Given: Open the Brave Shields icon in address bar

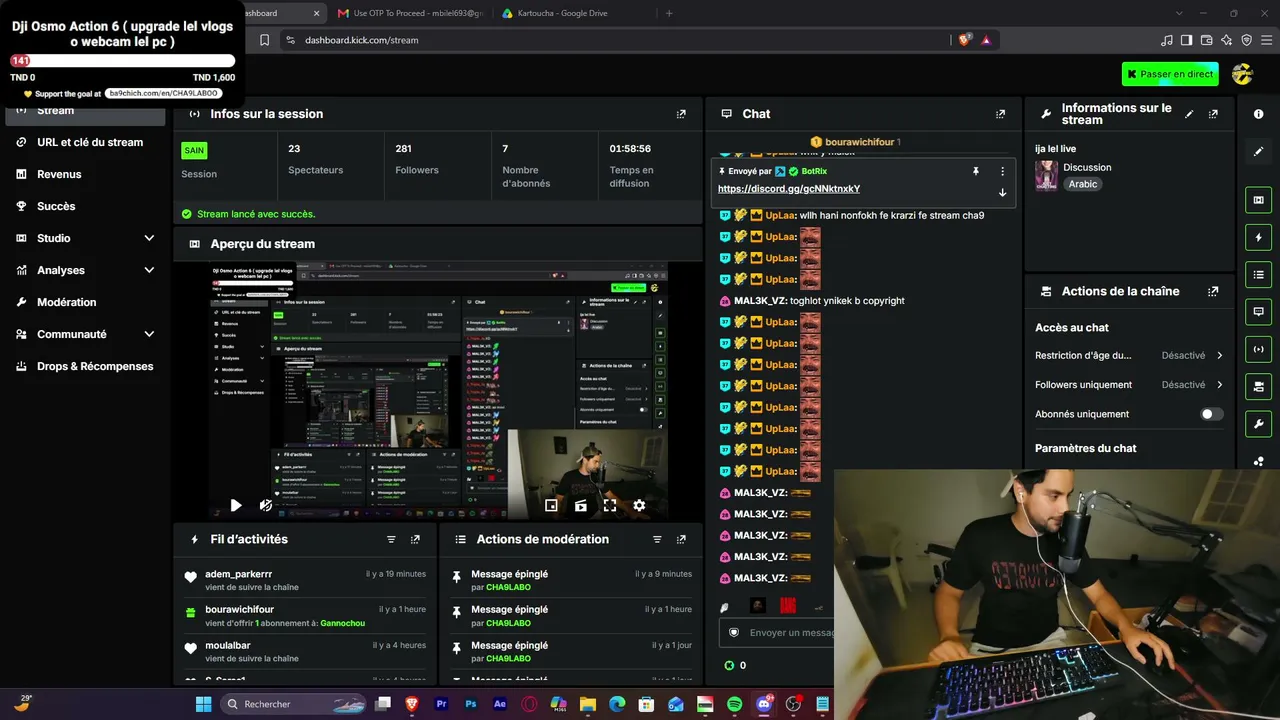Looking at the screenshot, I should [x=964, y=40].
